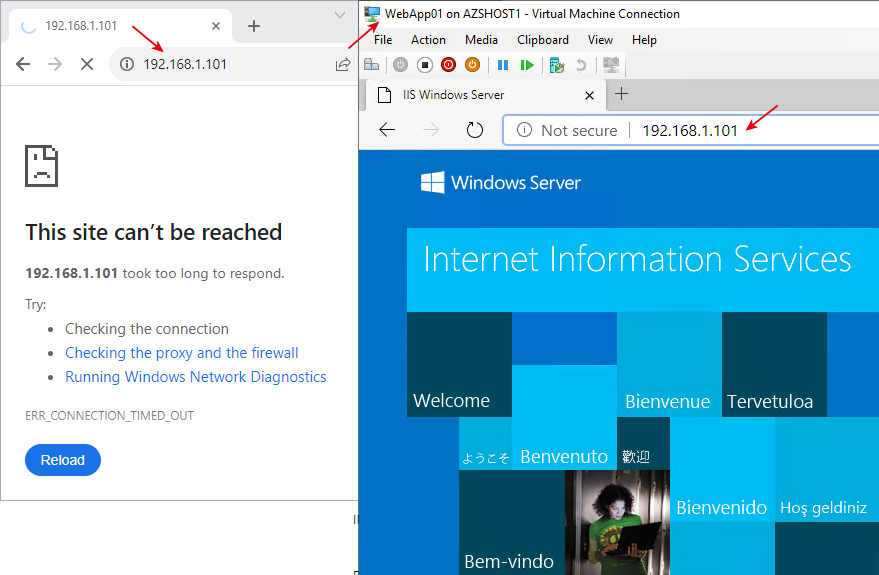Click Ctrl+Alt+Delete icon in VM toolbar
The height and width of the screenshot is (575, 879).
372,65
